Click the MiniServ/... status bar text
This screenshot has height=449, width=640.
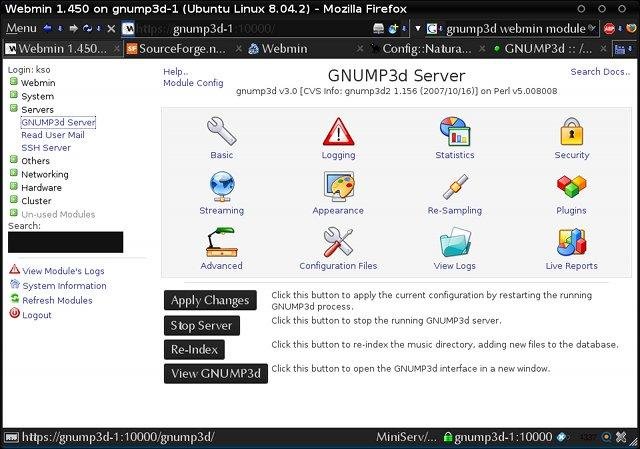pos(406,437)
